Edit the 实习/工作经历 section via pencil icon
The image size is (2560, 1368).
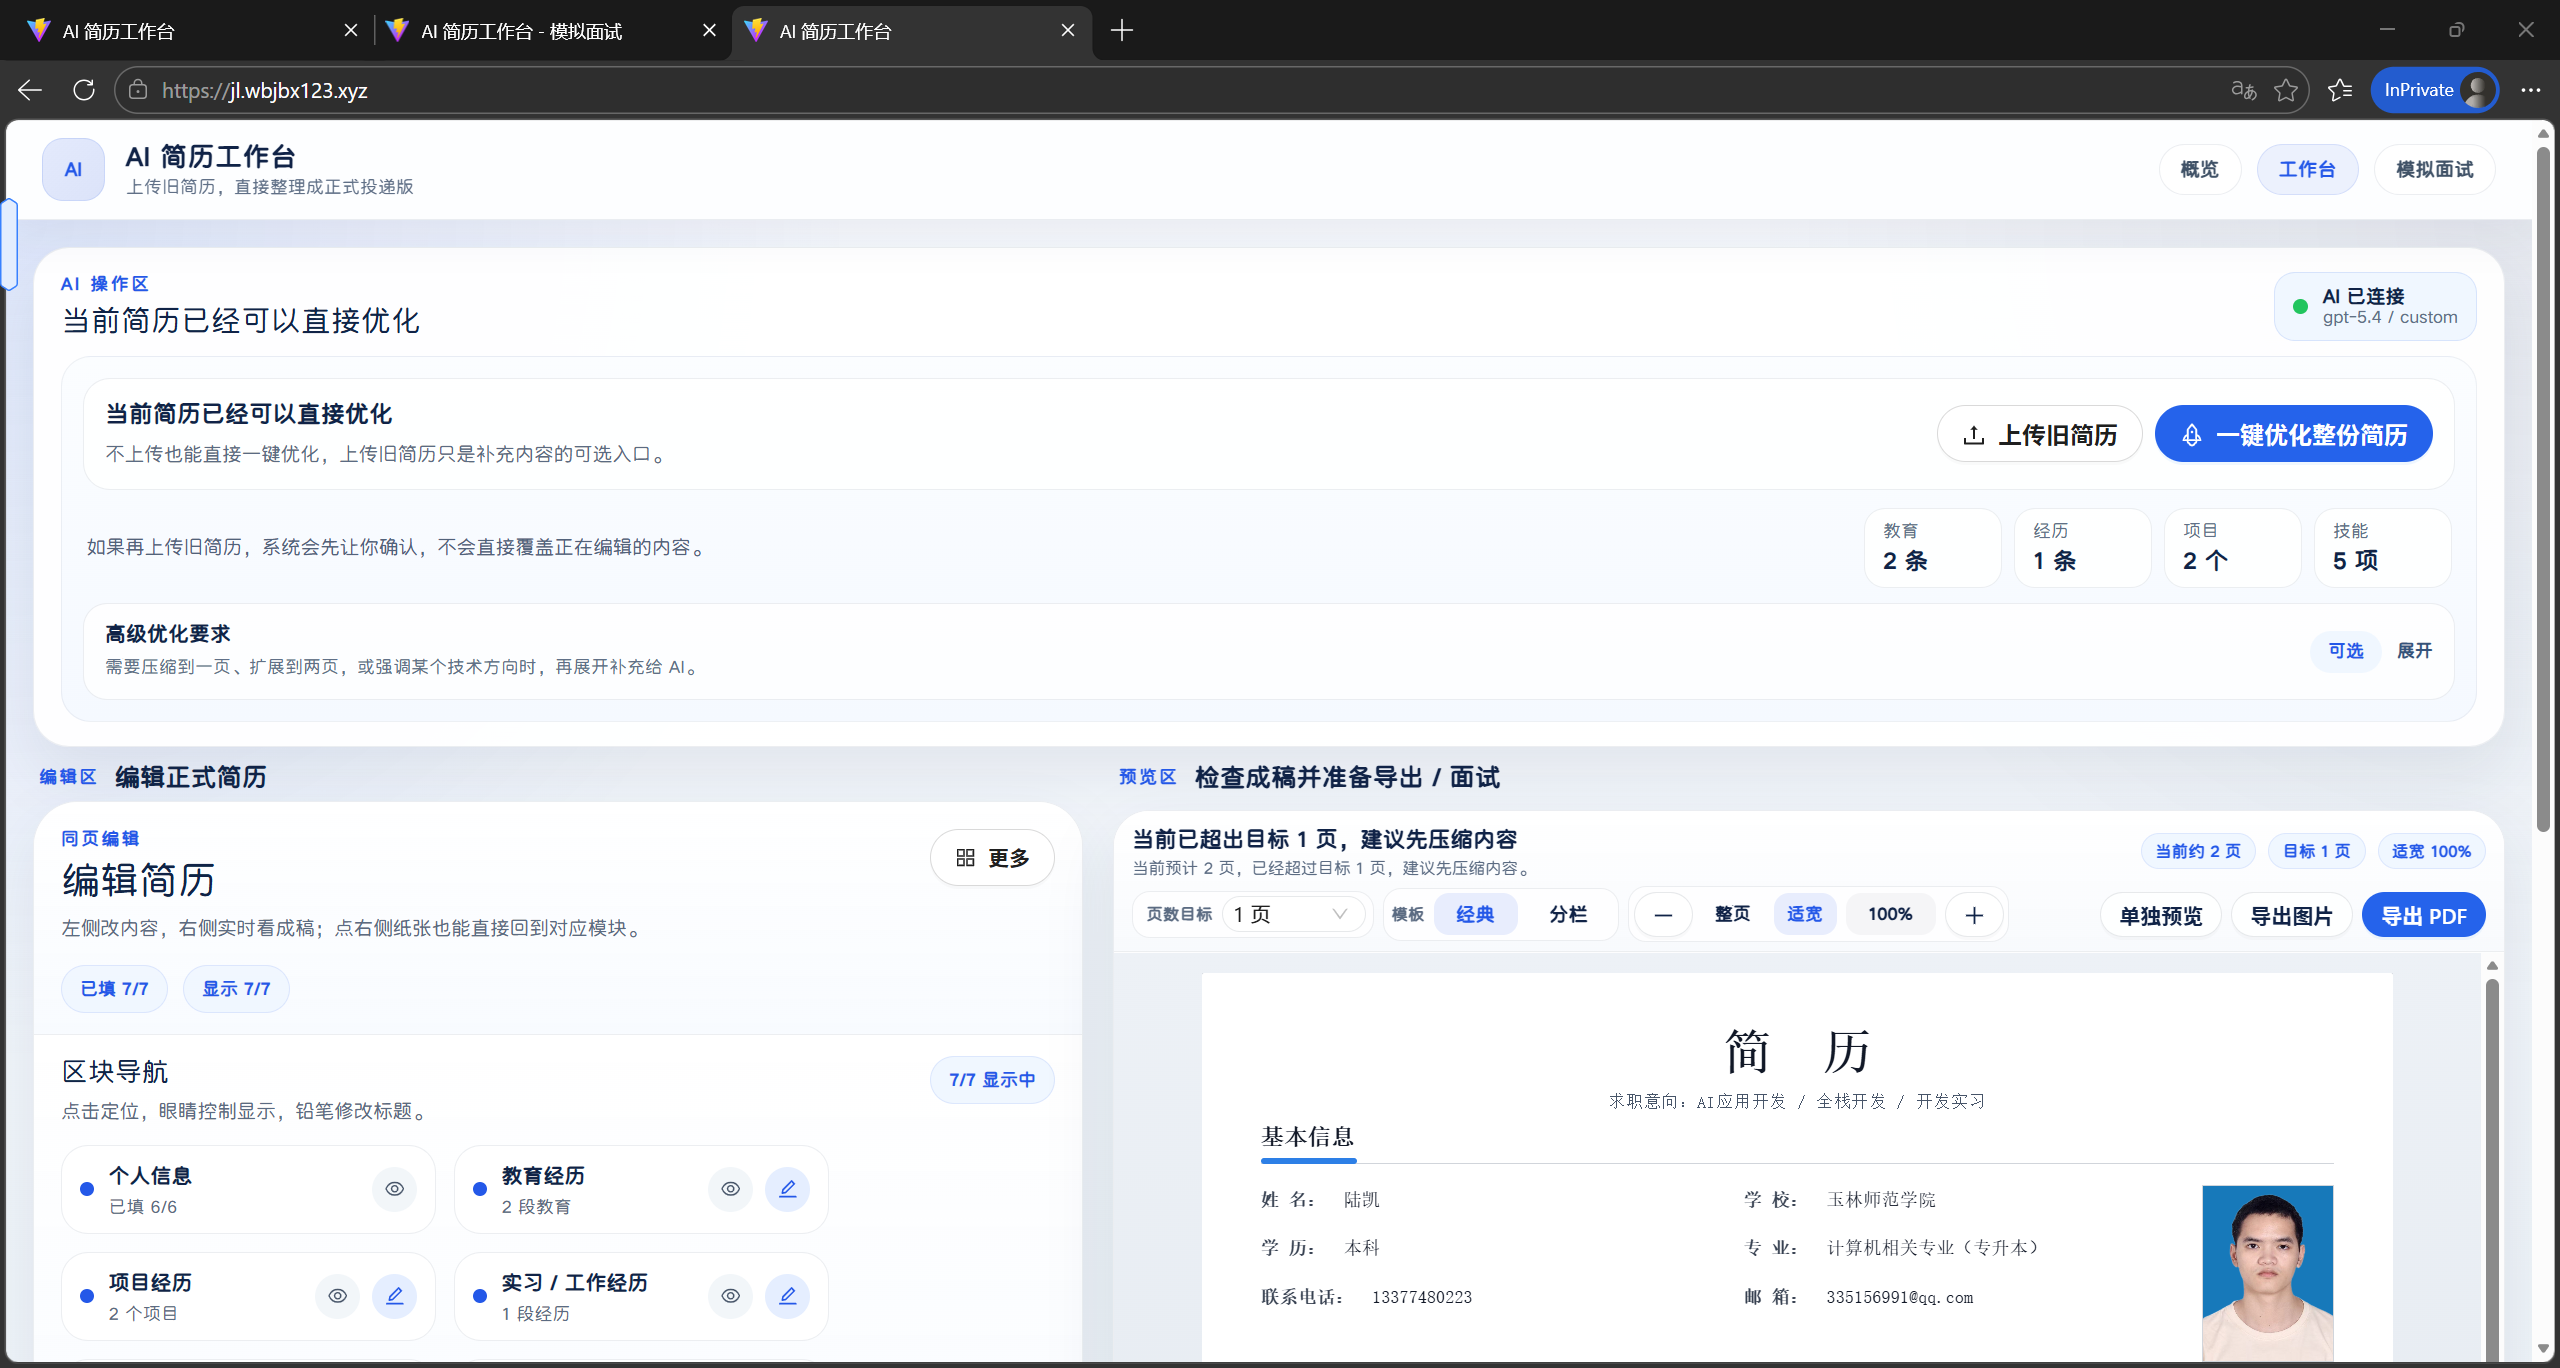(788, 1295)
